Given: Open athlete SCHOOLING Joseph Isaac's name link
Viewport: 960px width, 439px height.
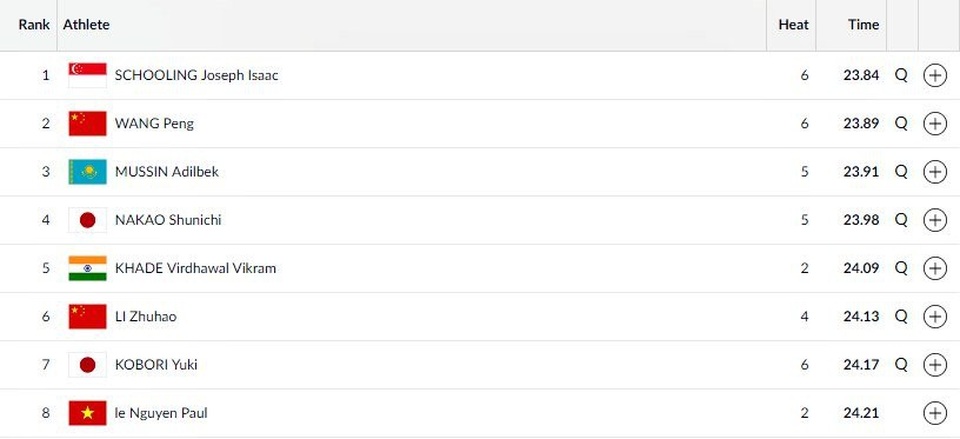Looking at the screenshot, I should pyautogui.click(x=196, y=75).
